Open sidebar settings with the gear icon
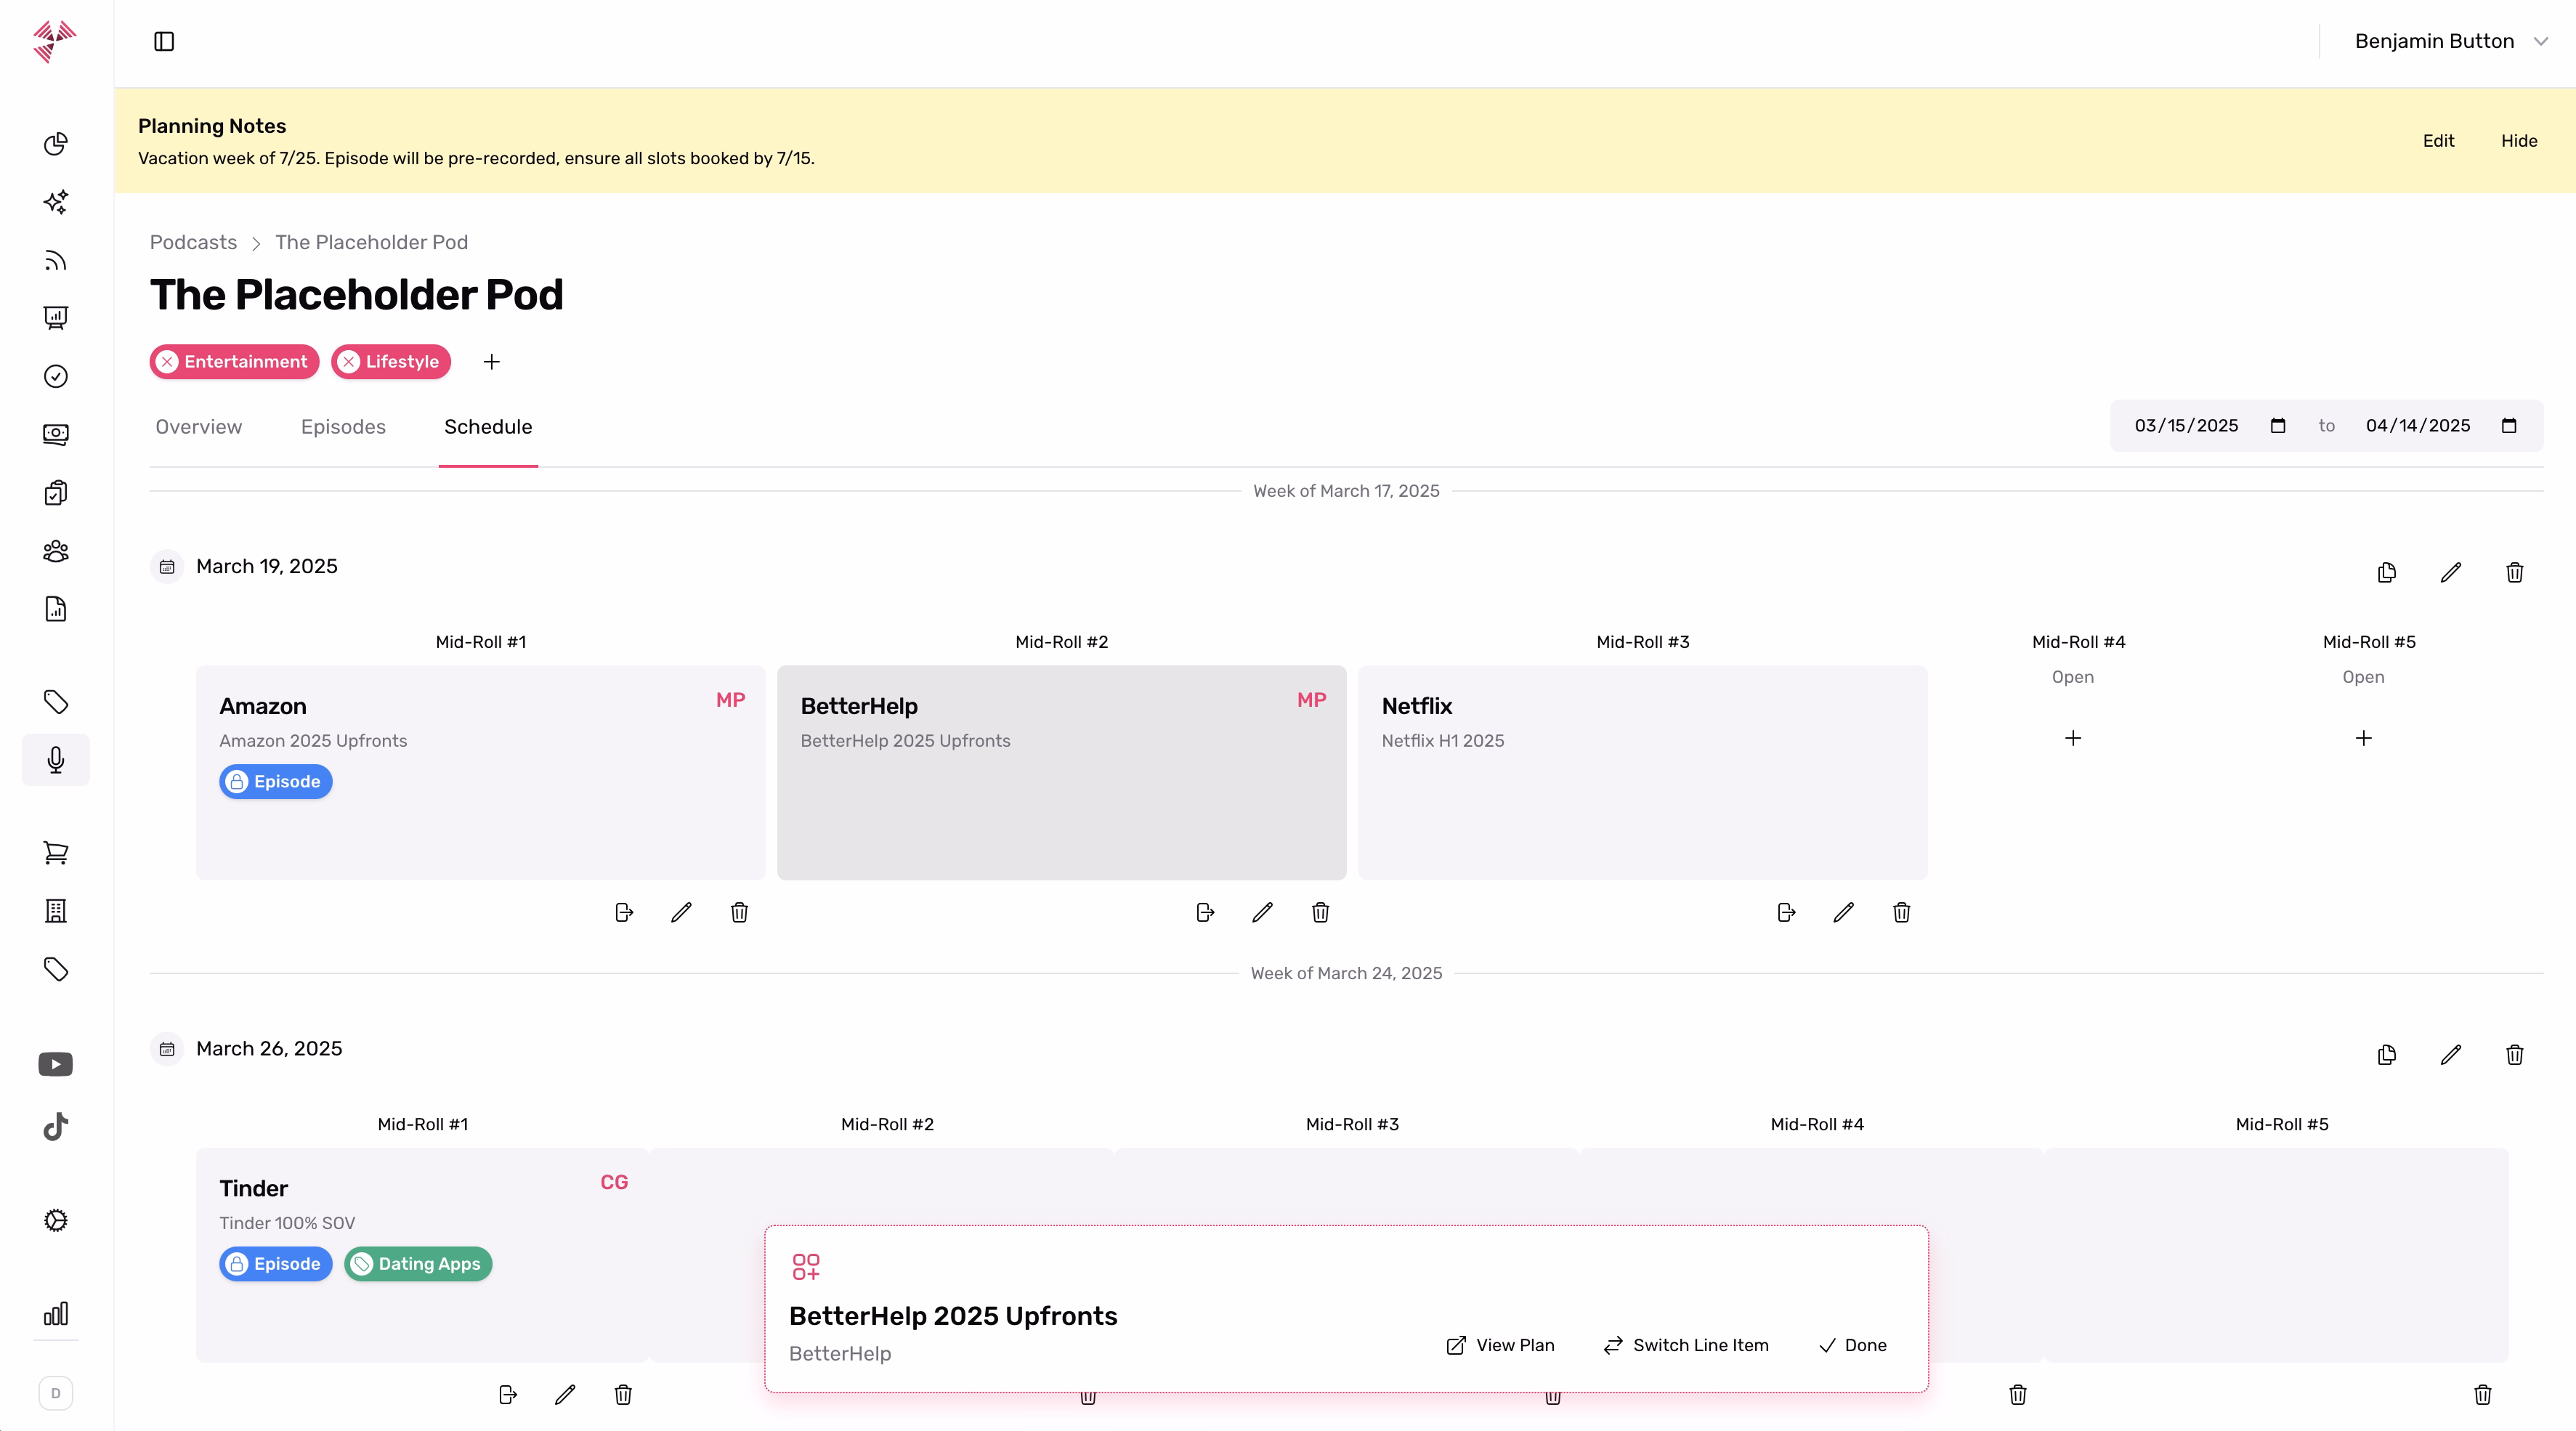Screen dimensions: 2576x1431 coord(55,1220)
